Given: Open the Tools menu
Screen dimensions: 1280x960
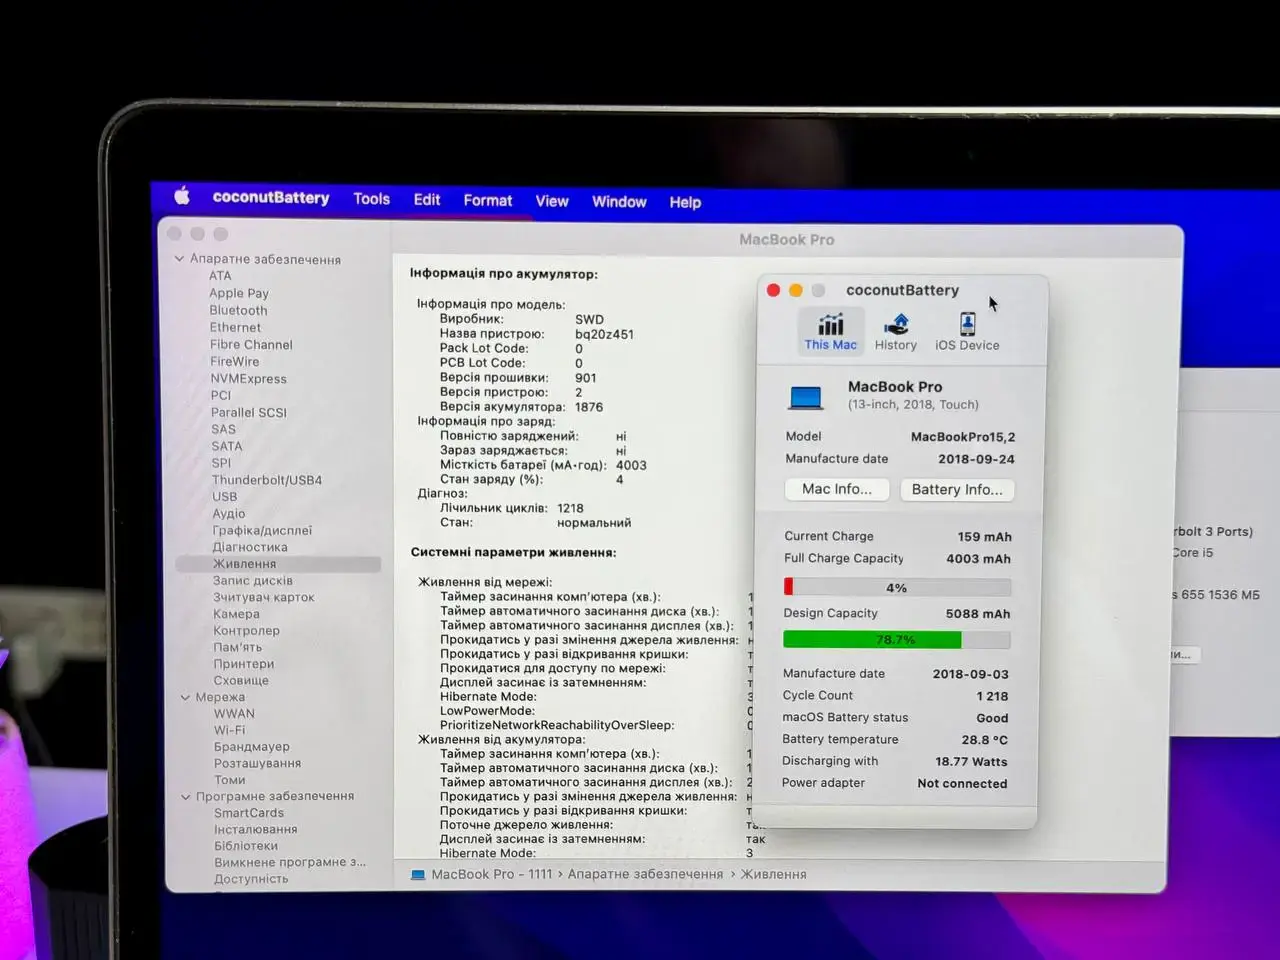Looking at the screenshot, I should tap(371, 199).
